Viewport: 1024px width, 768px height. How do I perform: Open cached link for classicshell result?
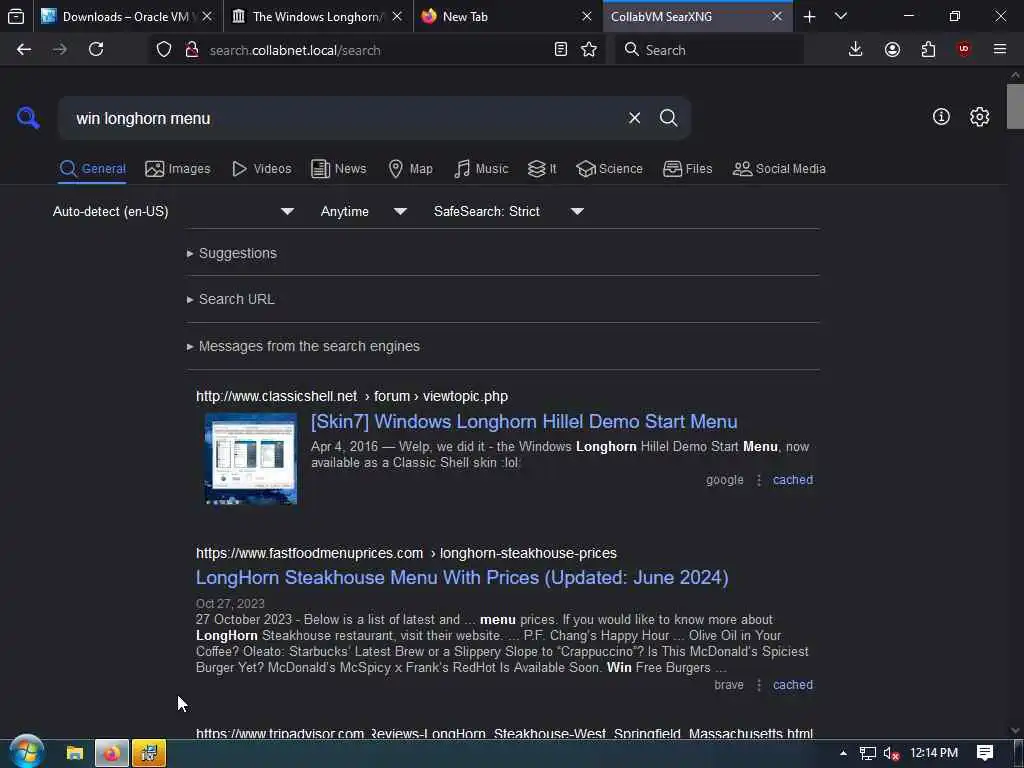click(x=793, y=480)
